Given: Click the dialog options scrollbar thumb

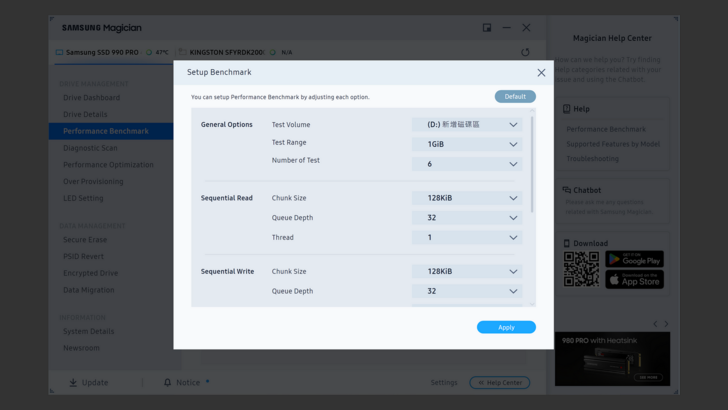Looking at the screenshot, I should point(532,164).
